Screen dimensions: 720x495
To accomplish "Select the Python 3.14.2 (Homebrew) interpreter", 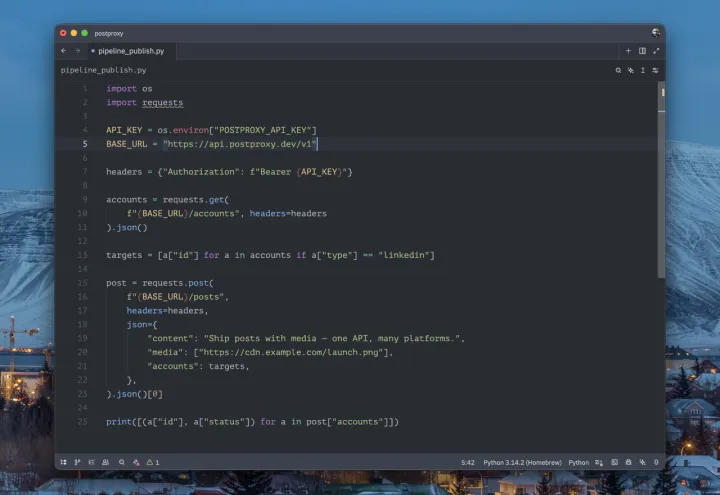I will pos(522,462).
